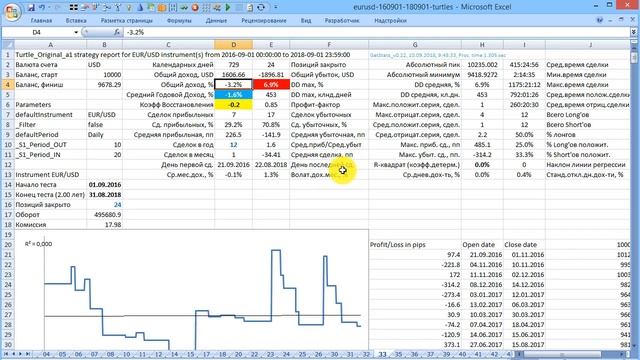The width and height of the screenshot is (640, 360).
Task: Select cell with Total income USD 1606.66
Action: [233, 75]
